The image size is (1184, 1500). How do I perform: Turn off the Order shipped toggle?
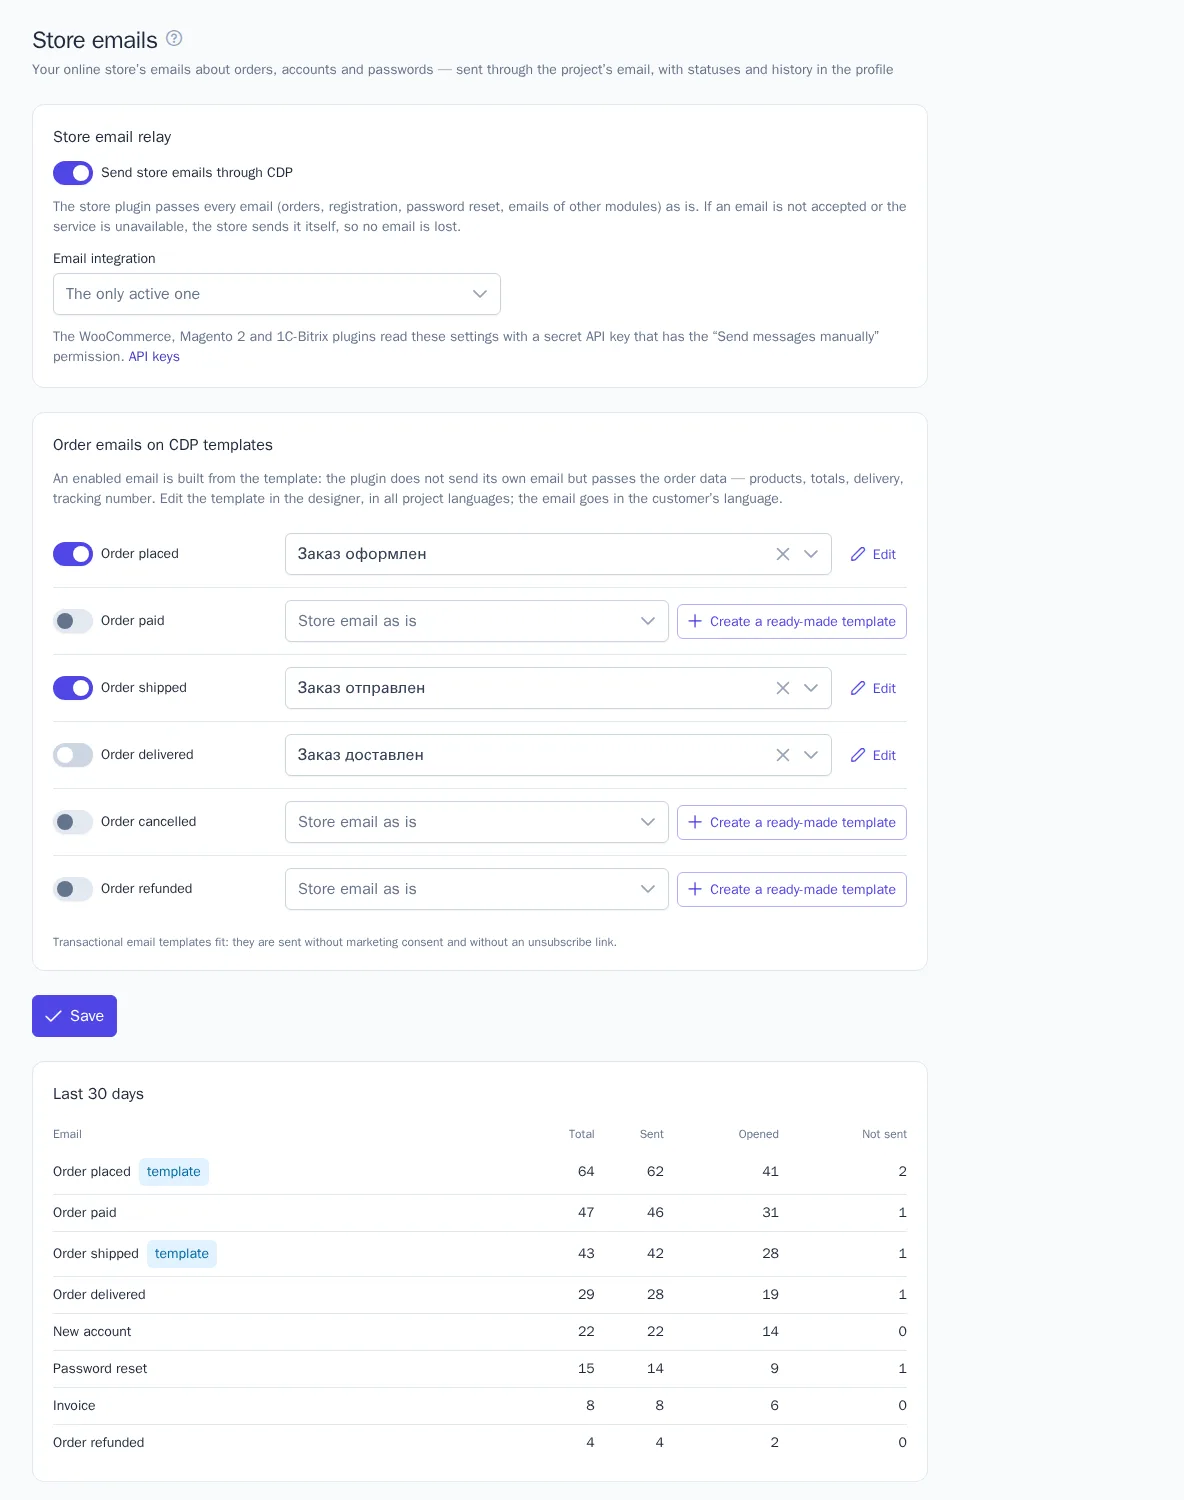pos(73,688)
